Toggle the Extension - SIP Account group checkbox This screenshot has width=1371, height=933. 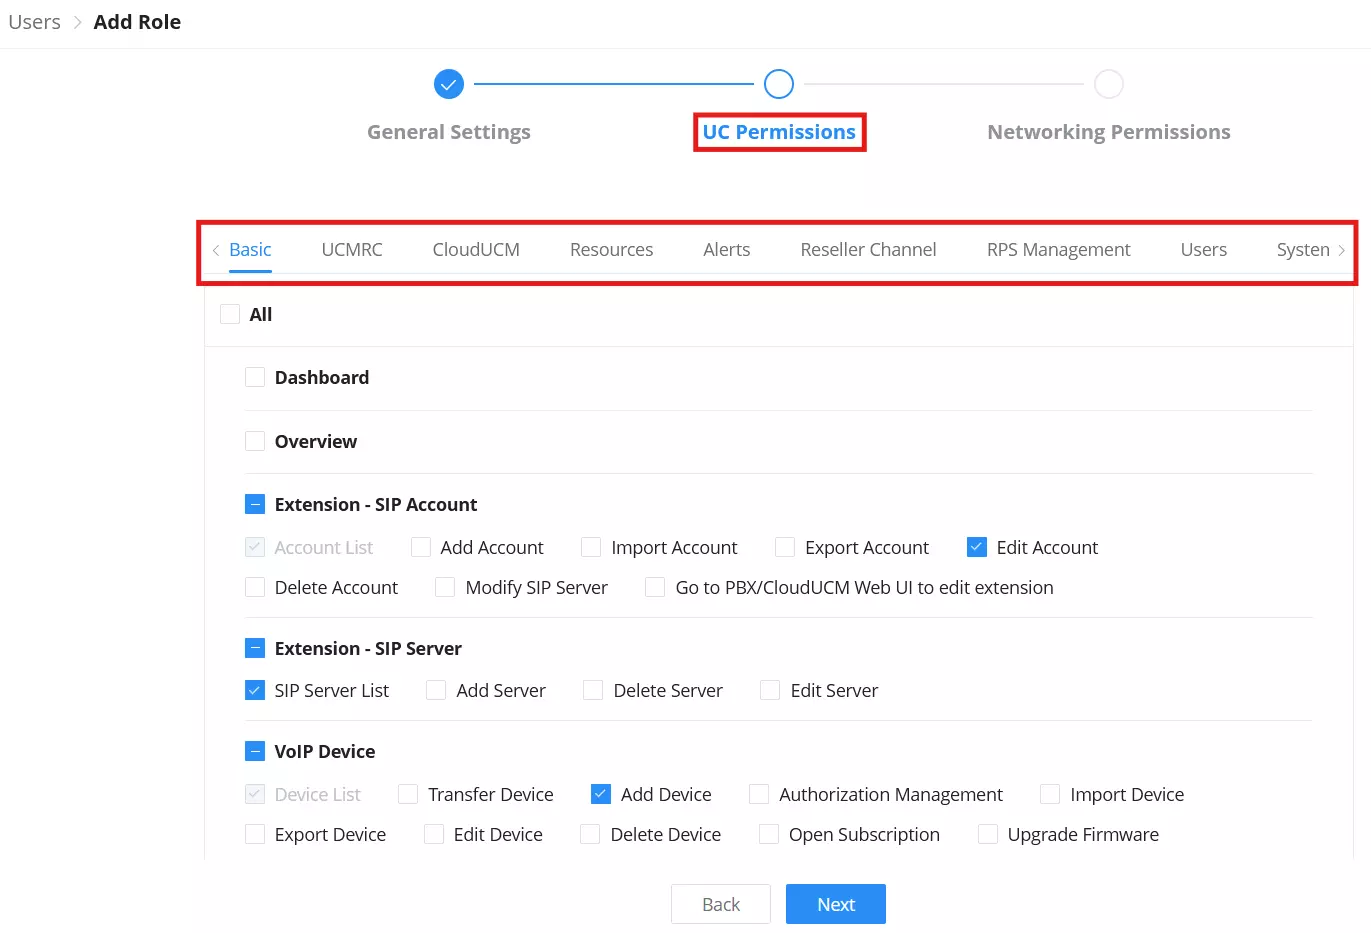point(255,504)
